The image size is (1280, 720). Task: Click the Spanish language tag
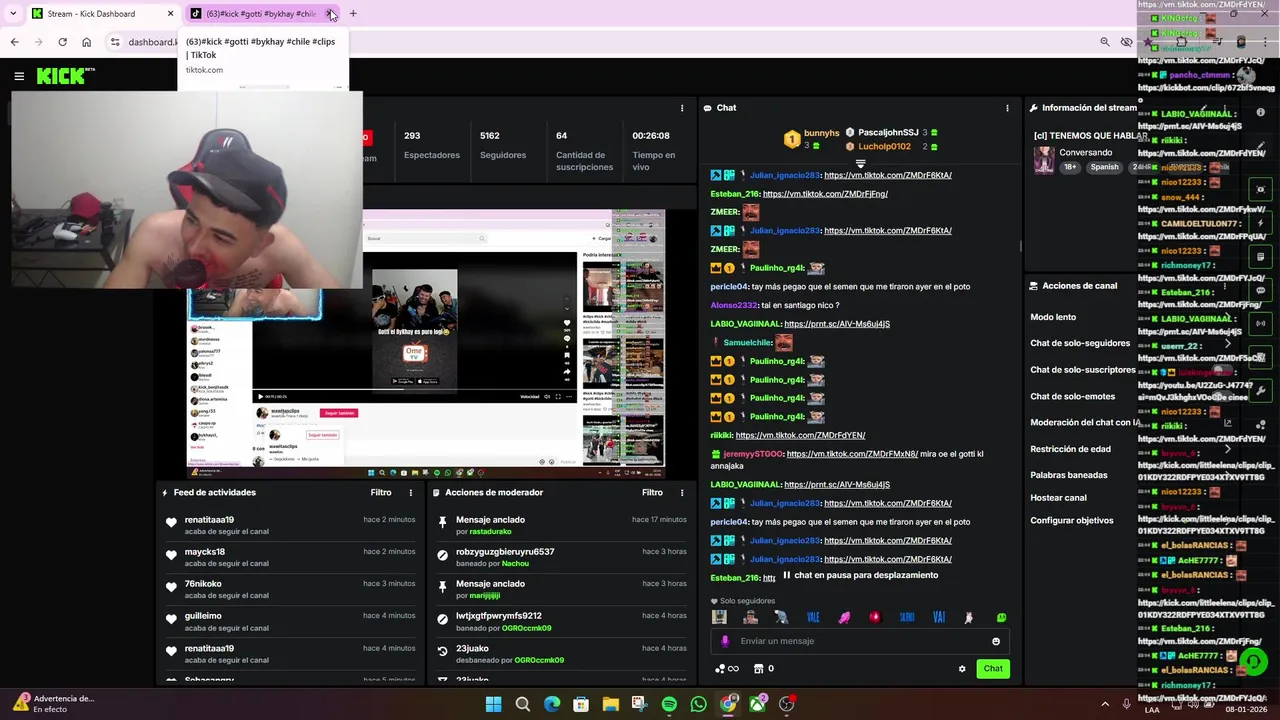tap(1104, 167)
